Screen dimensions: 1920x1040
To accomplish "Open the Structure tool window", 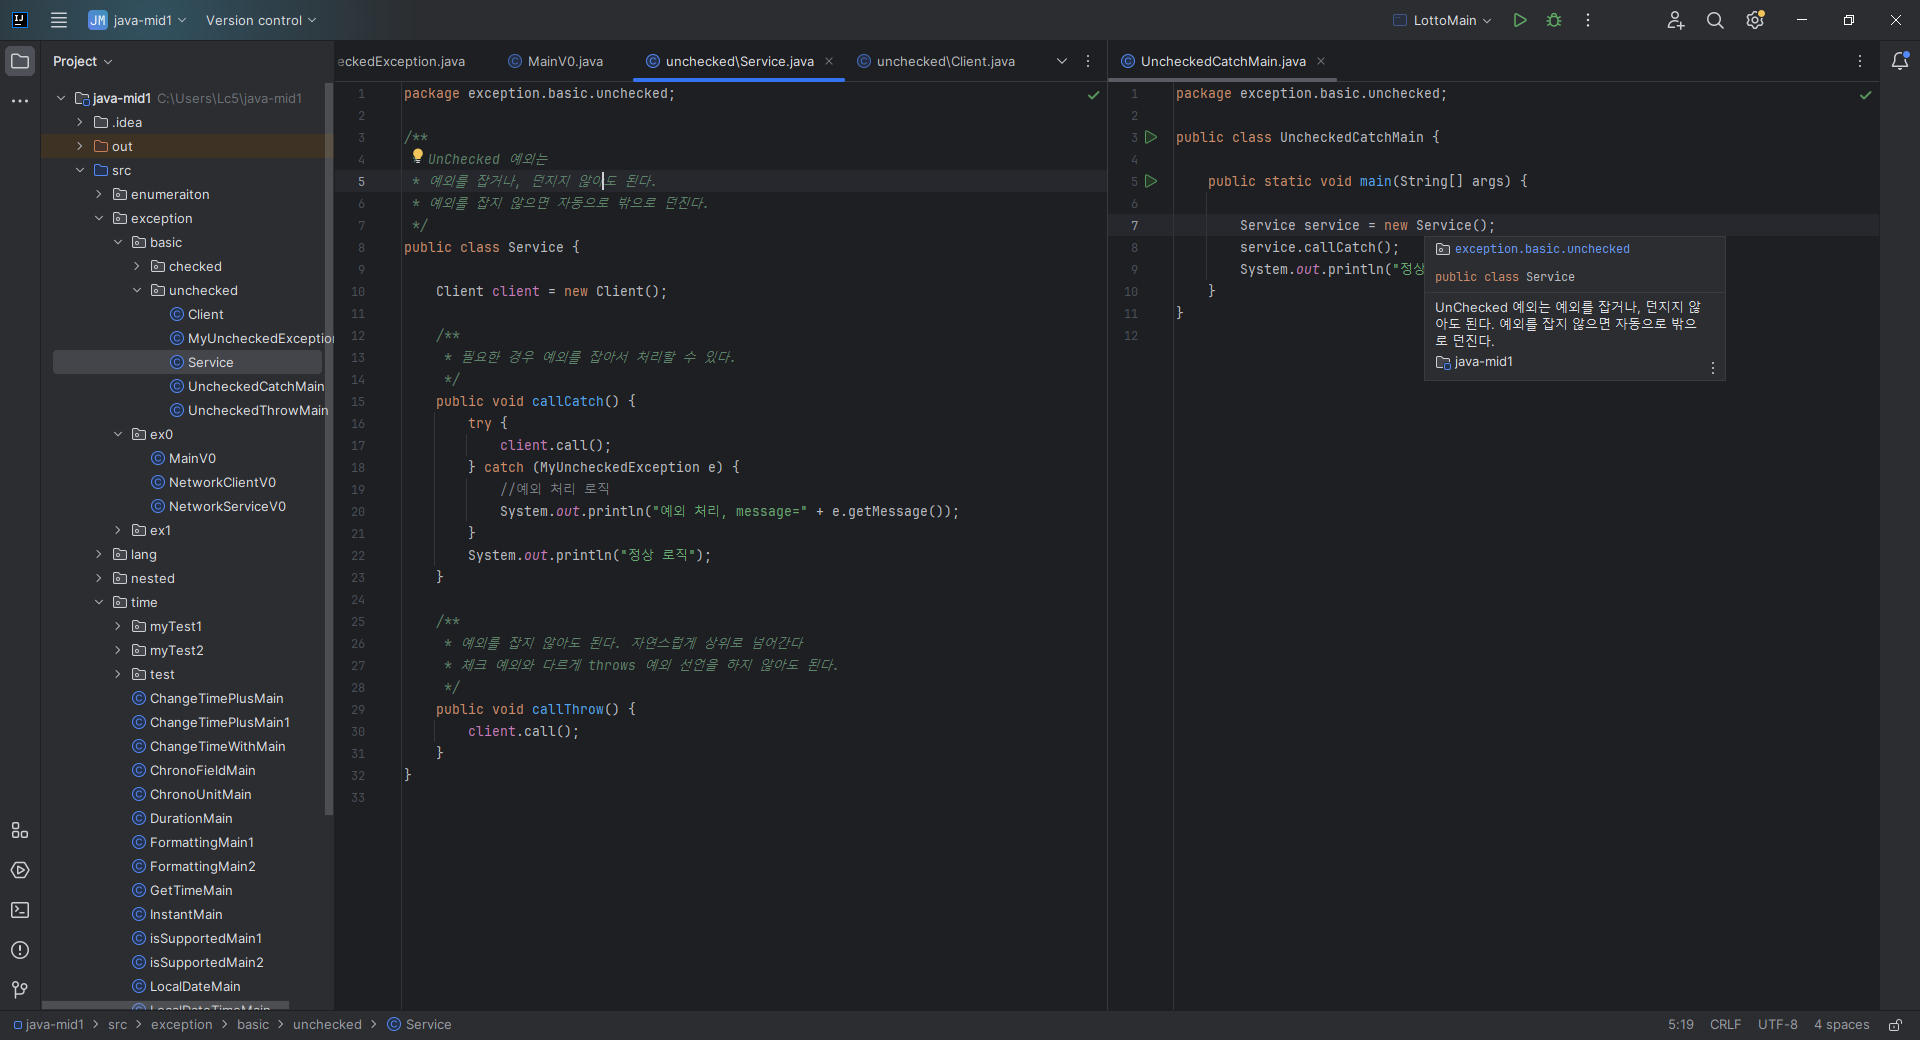I will coord(20,830).
